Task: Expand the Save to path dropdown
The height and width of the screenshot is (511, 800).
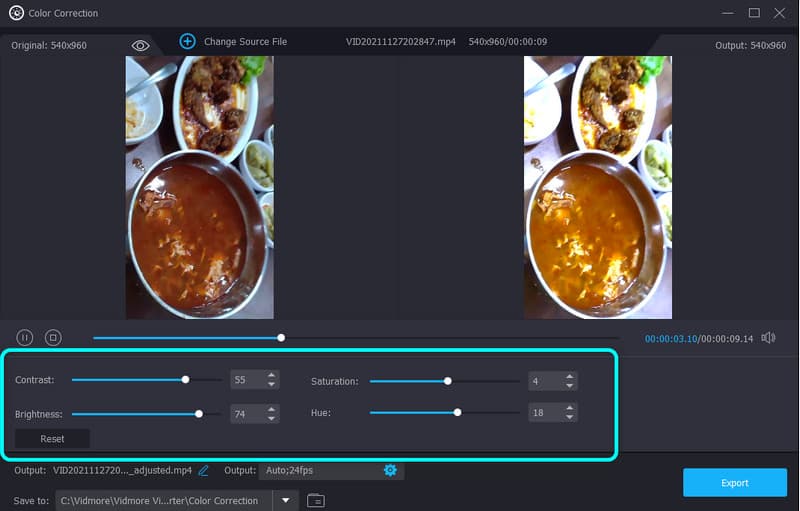Action: [286, 500]
